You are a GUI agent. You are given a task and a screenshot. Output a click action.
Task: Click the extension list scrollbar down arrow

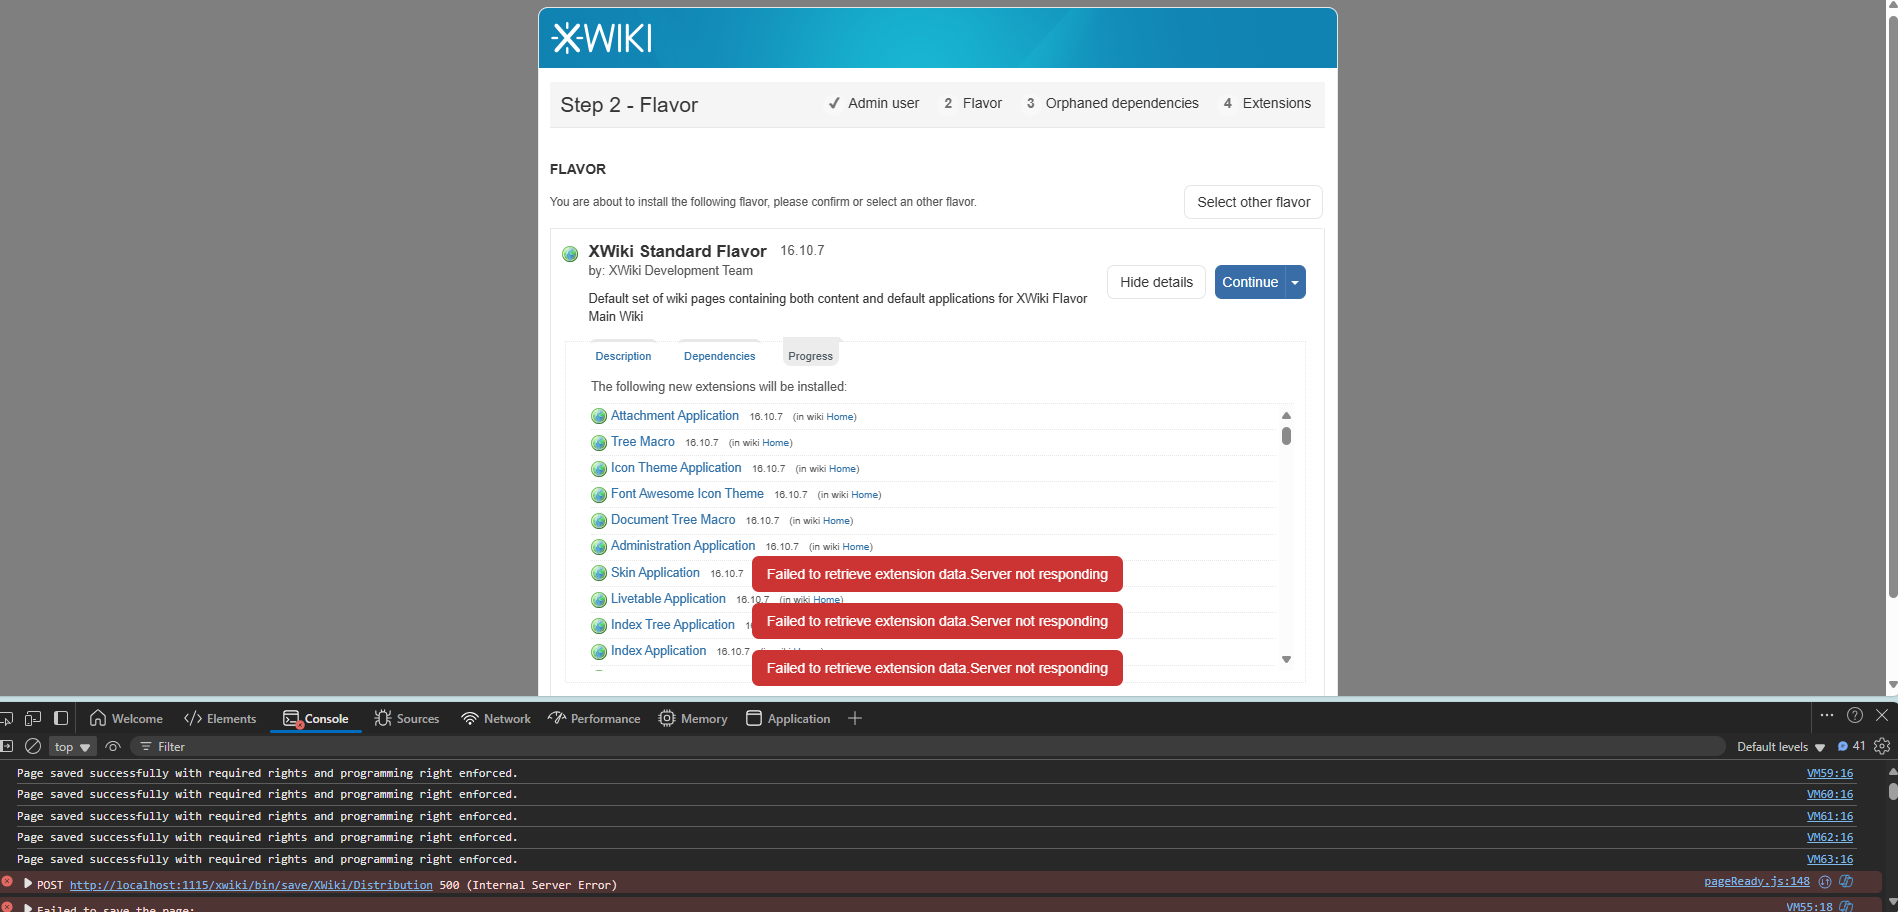[1286, 659]
